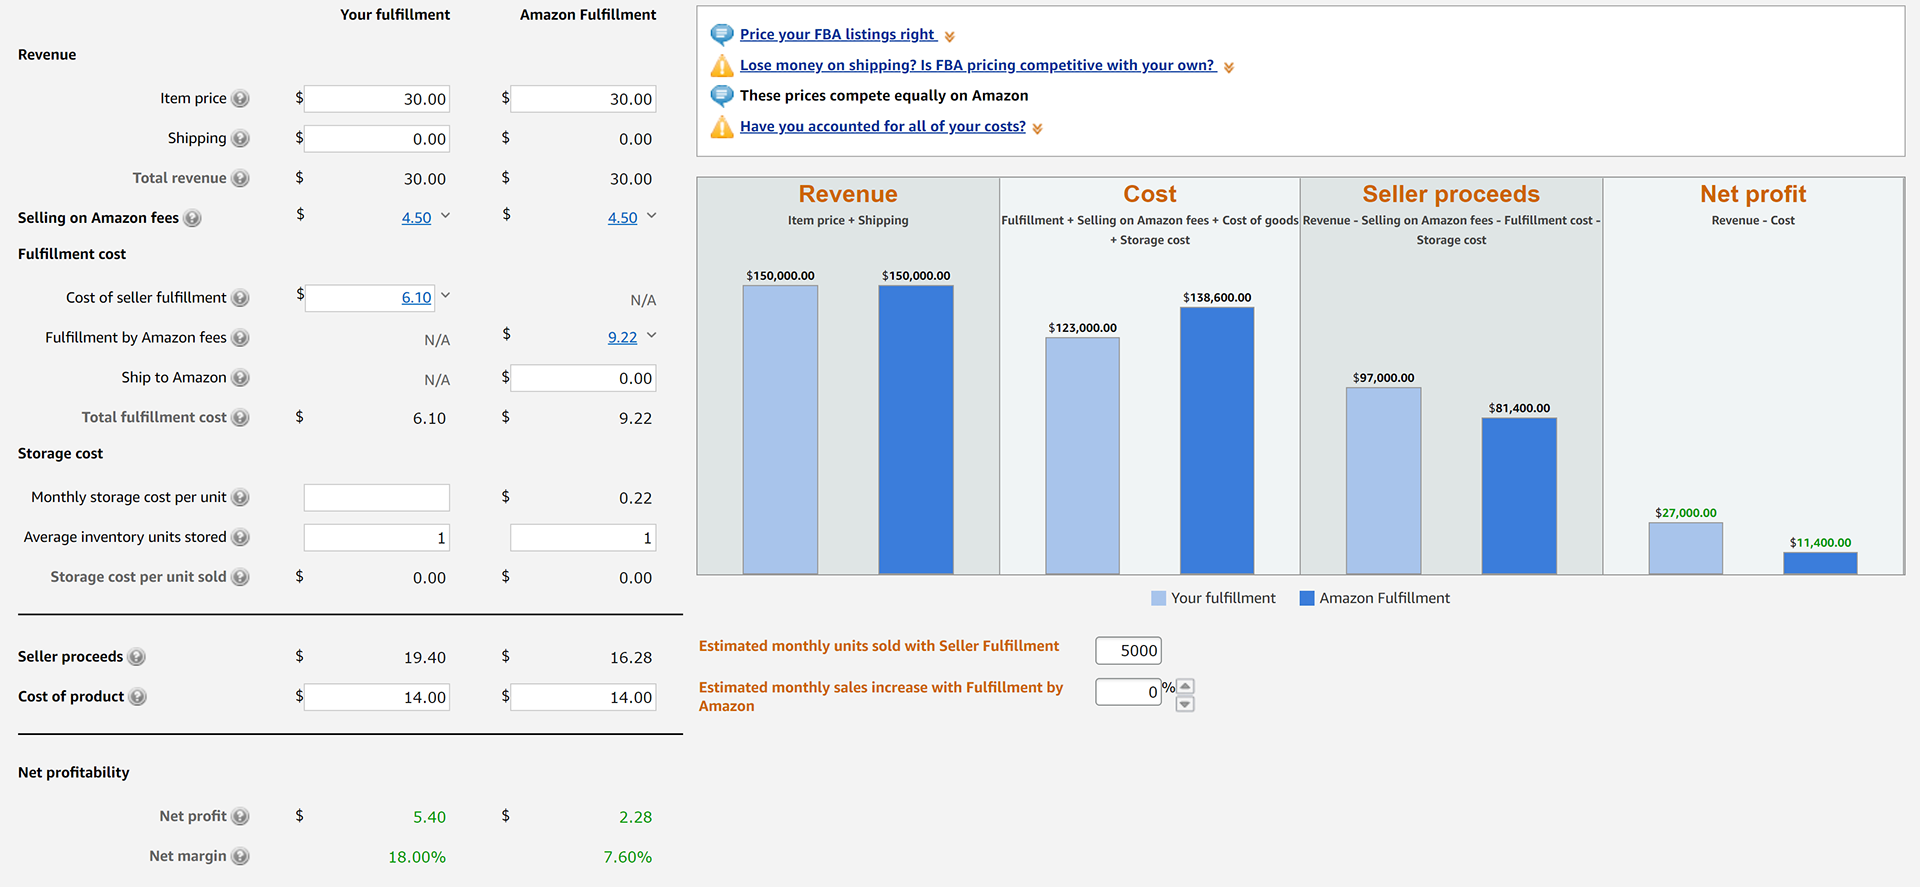Focus the Estimated monthly units sold field
1920x887 pixels.
pos(1129,651)
